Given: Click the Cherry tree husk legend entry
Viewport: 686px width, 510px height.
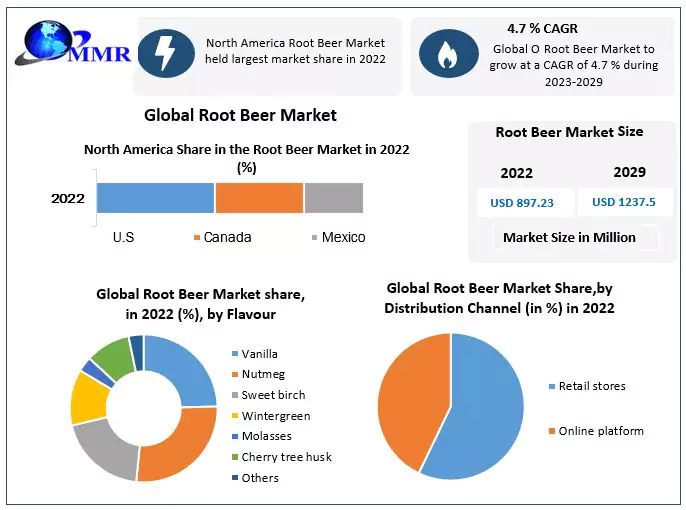Looking at the screenshot, I should pyautogui.click(x=286, y=457).
